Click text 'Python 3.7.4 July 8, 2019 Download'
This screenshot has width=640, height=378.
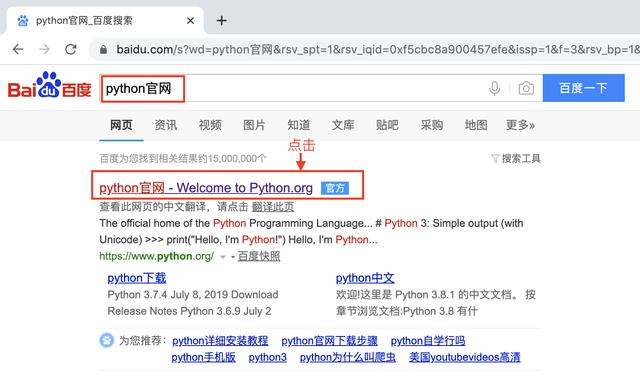coord(193,295)
